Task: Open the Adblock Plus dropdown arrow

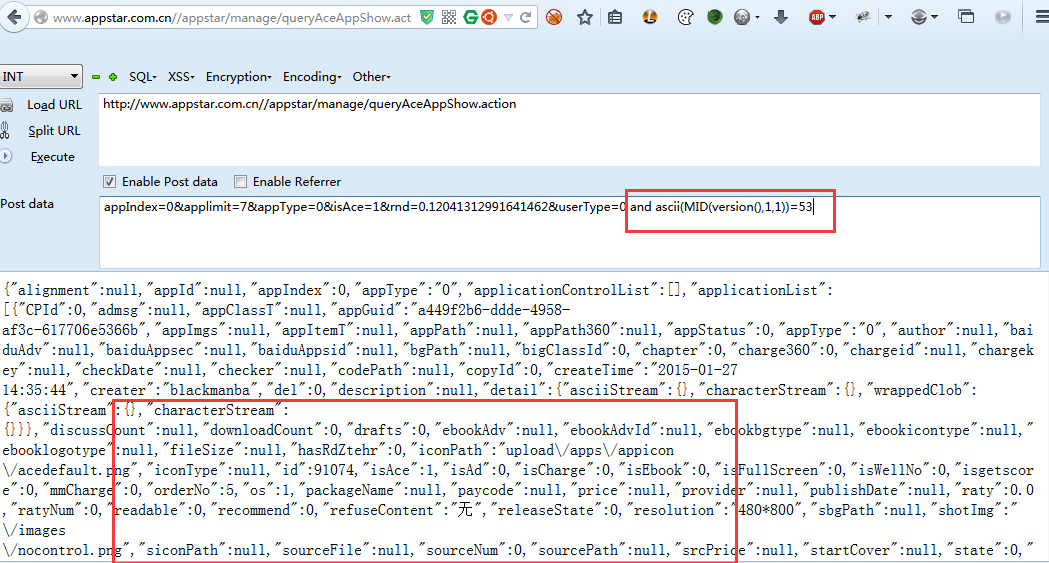Action: 833,18
